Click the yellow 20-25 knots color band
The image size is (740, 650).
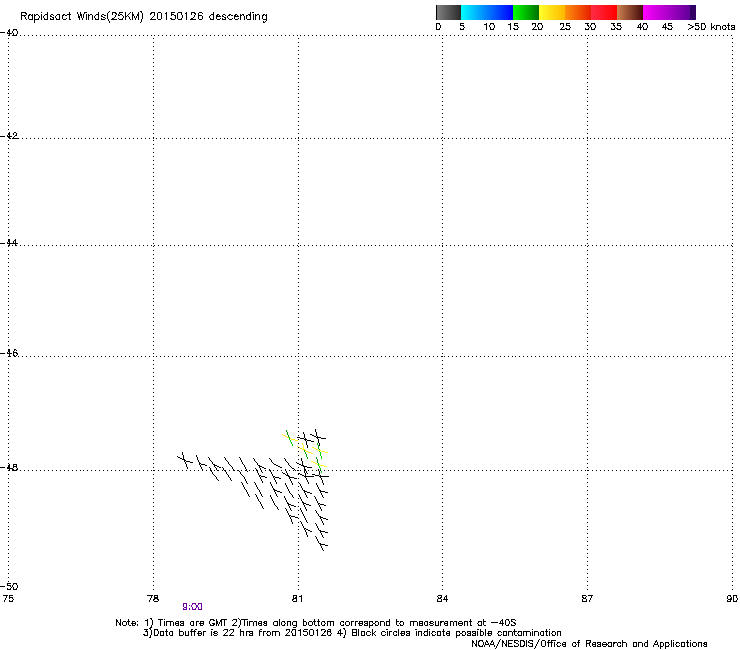tap(552, 12)
